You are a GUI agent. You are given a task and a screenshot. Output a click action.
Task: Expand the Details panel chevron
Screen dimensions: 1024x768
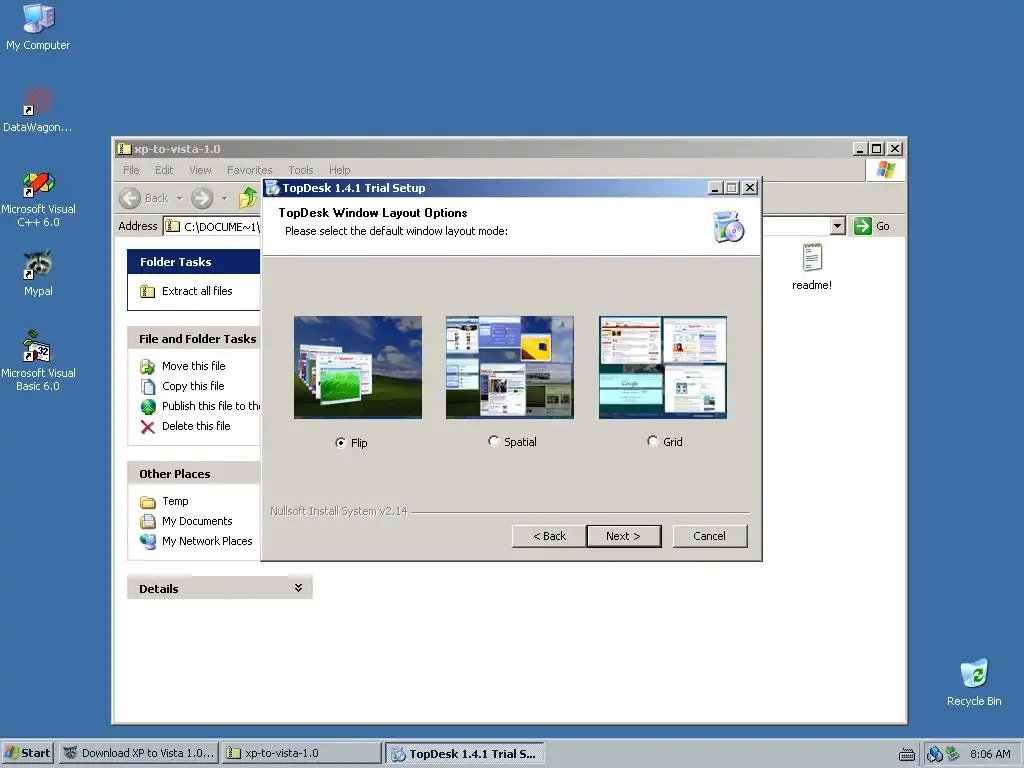coord(298,588)
